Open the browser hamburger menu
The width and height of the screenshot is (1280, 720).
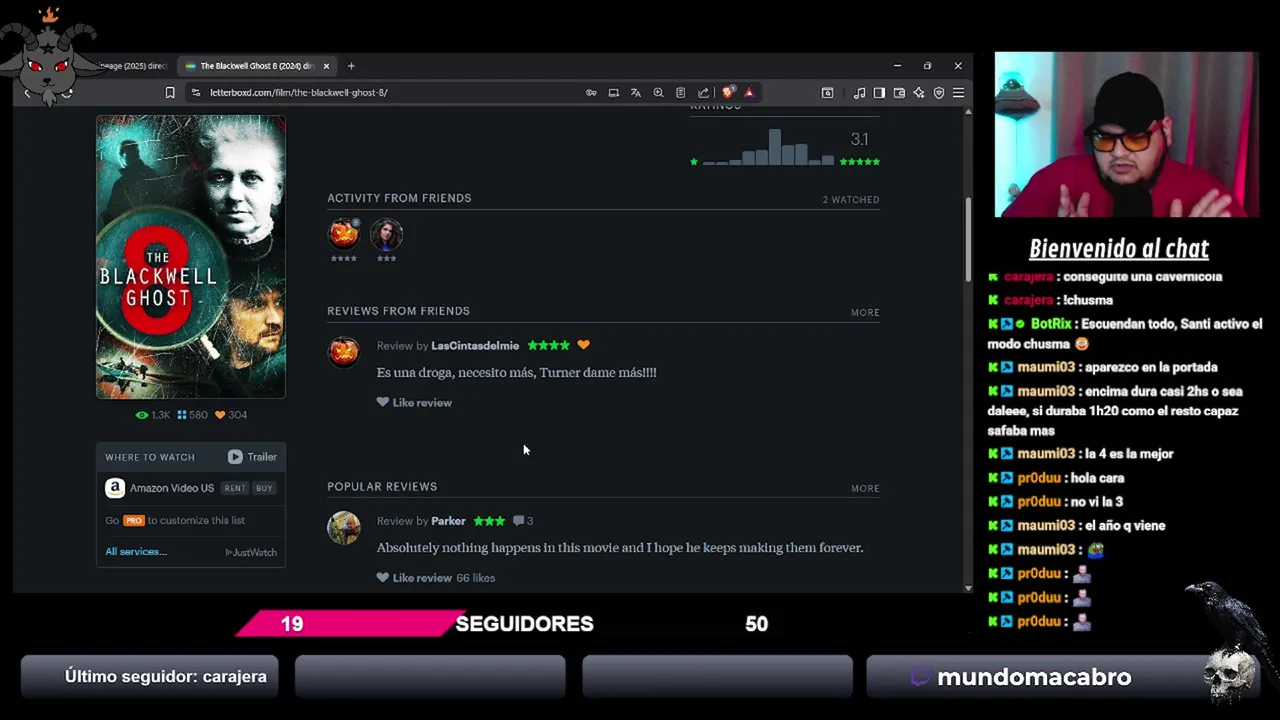coord(958,93)
